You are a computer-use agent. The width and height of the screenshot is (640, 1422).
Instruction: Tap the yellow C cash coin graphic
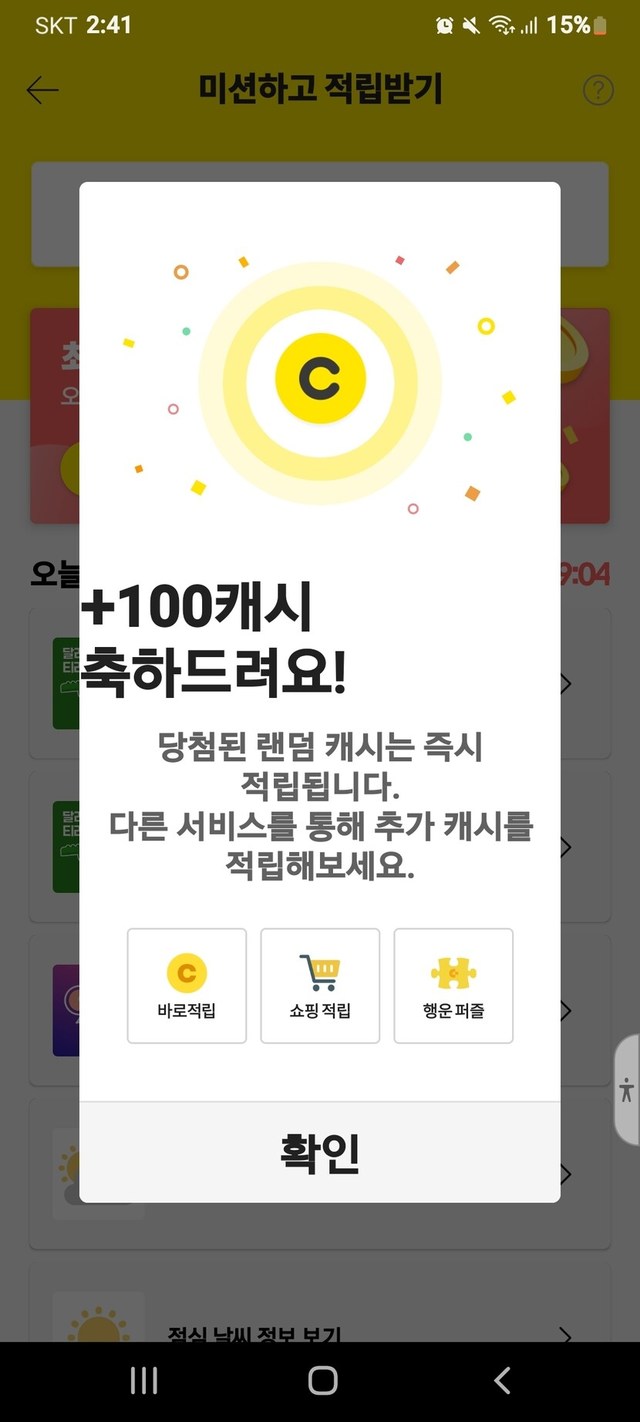point(320,378)
